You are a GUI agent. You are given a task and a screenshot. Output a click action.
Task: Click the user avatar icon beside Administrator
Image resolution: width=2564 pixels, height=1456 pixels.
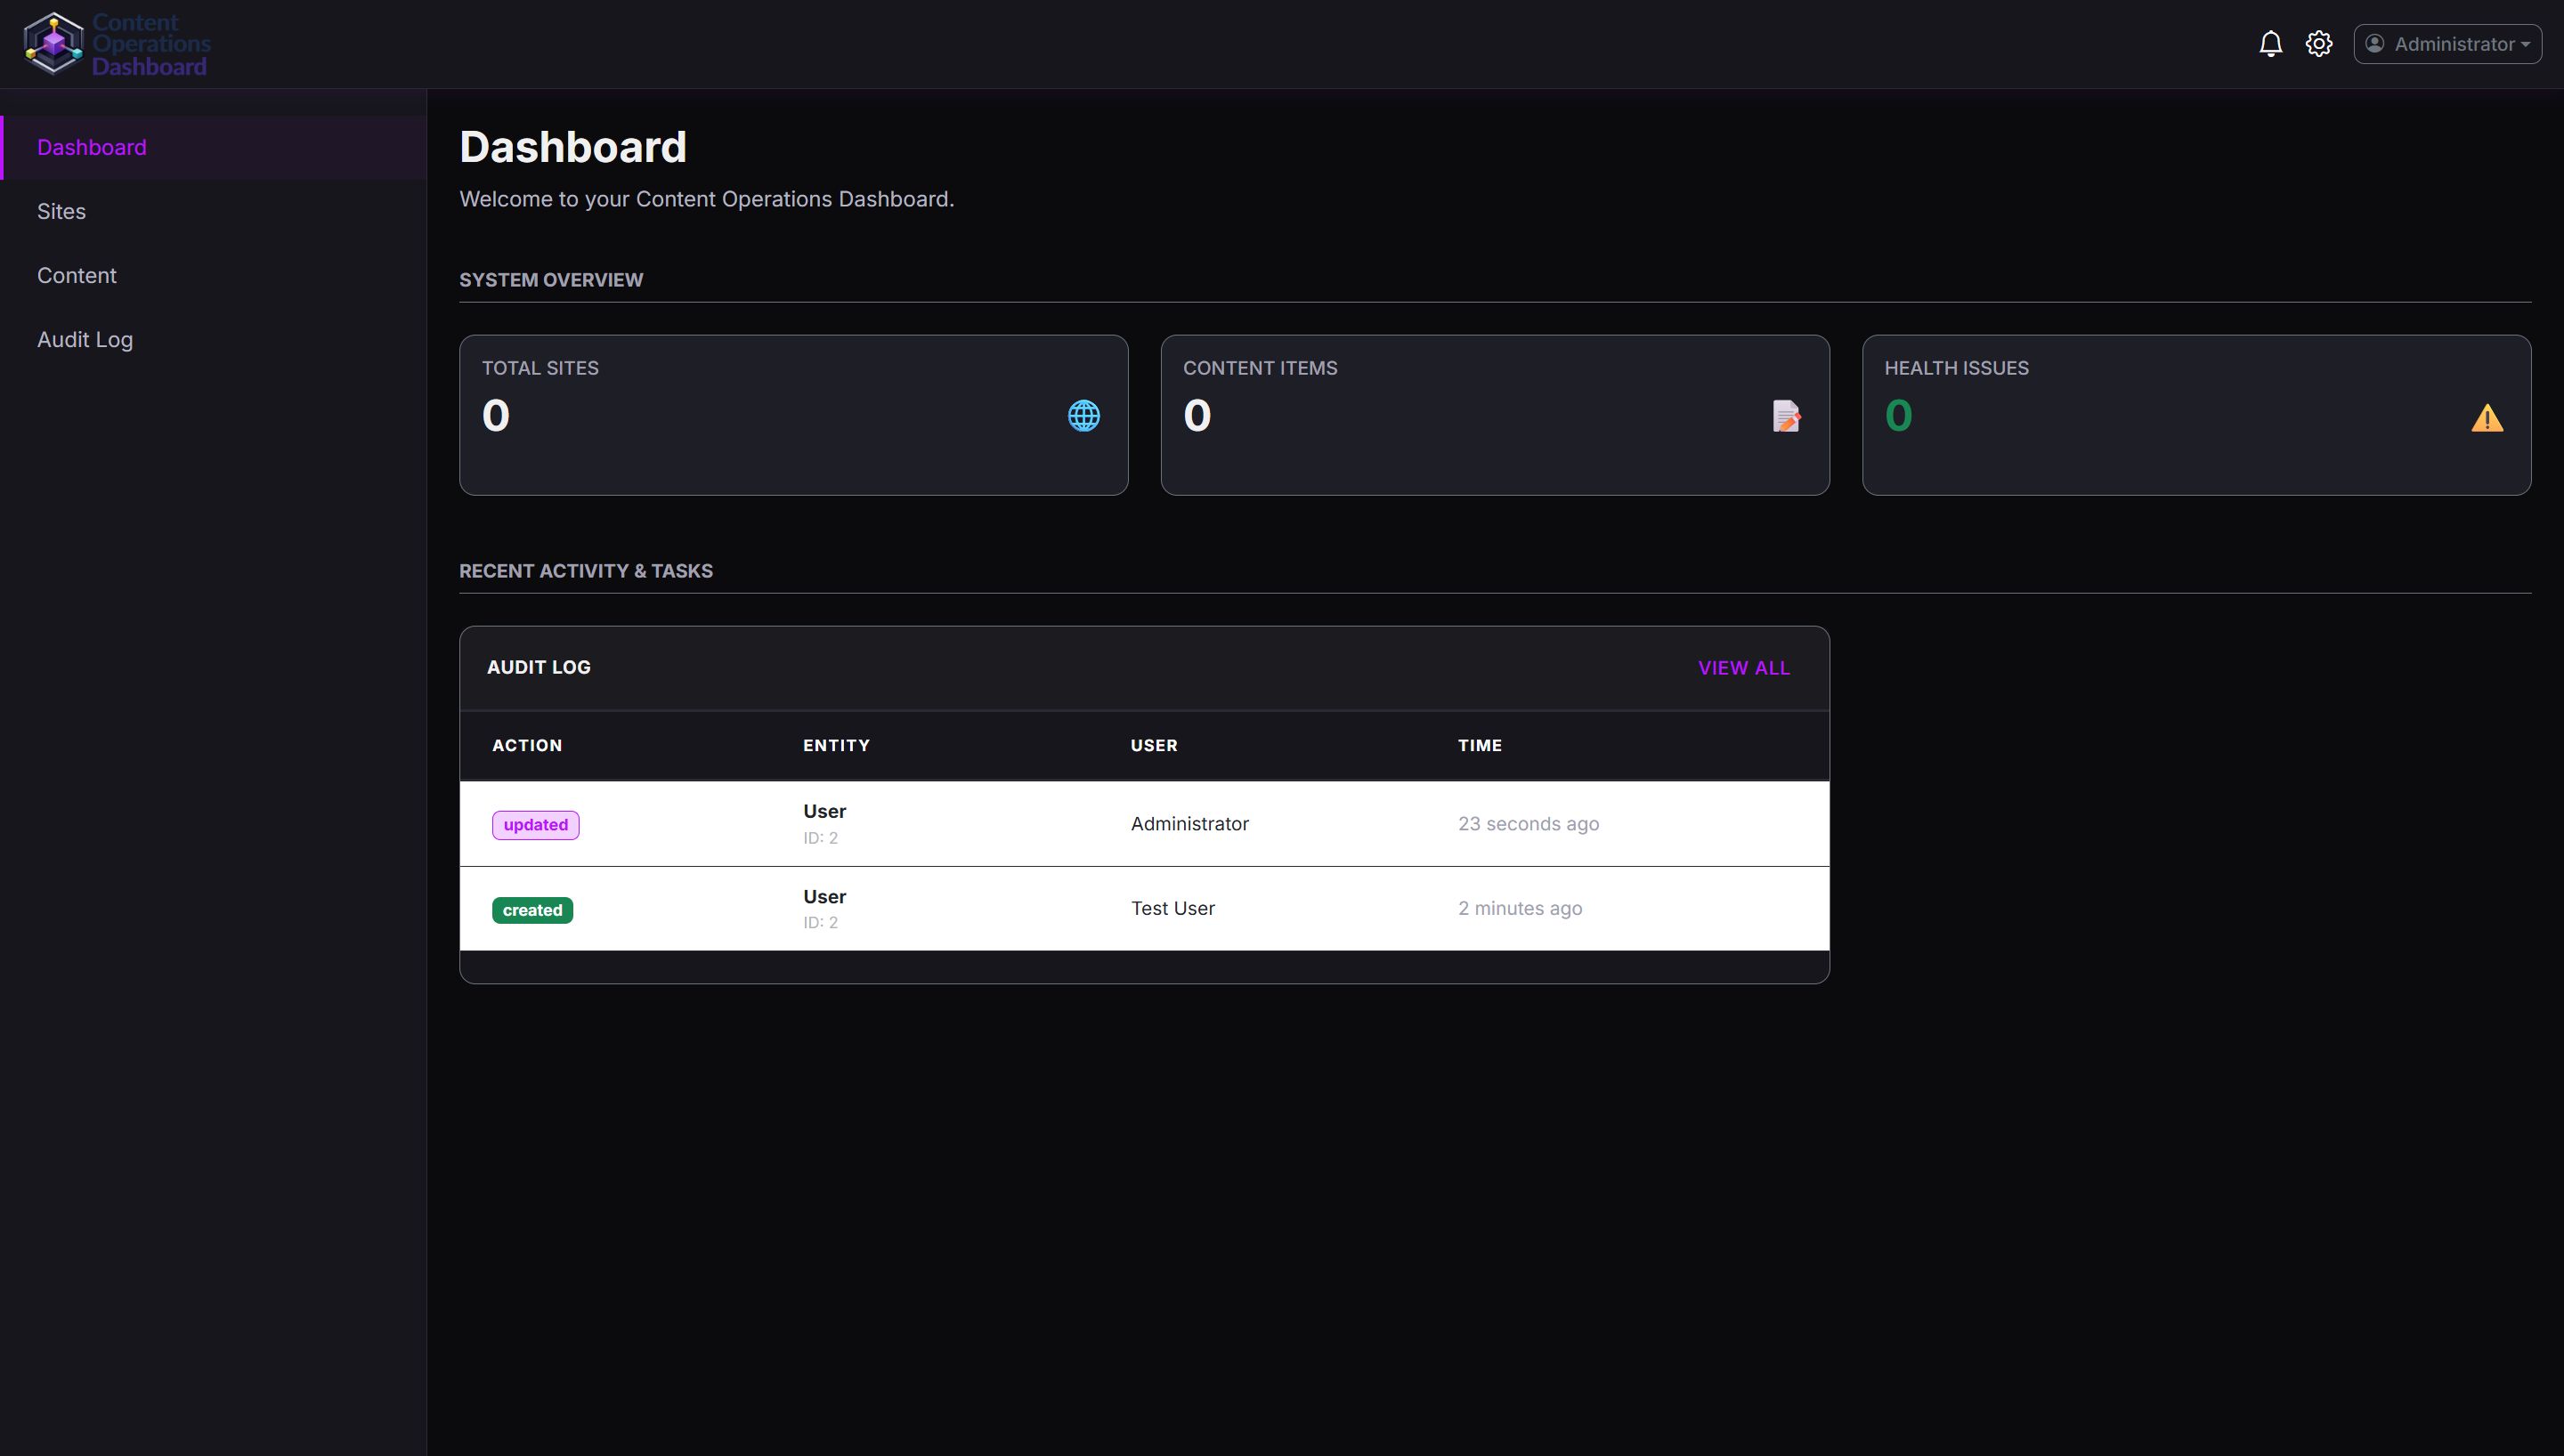click(2375, 44)
